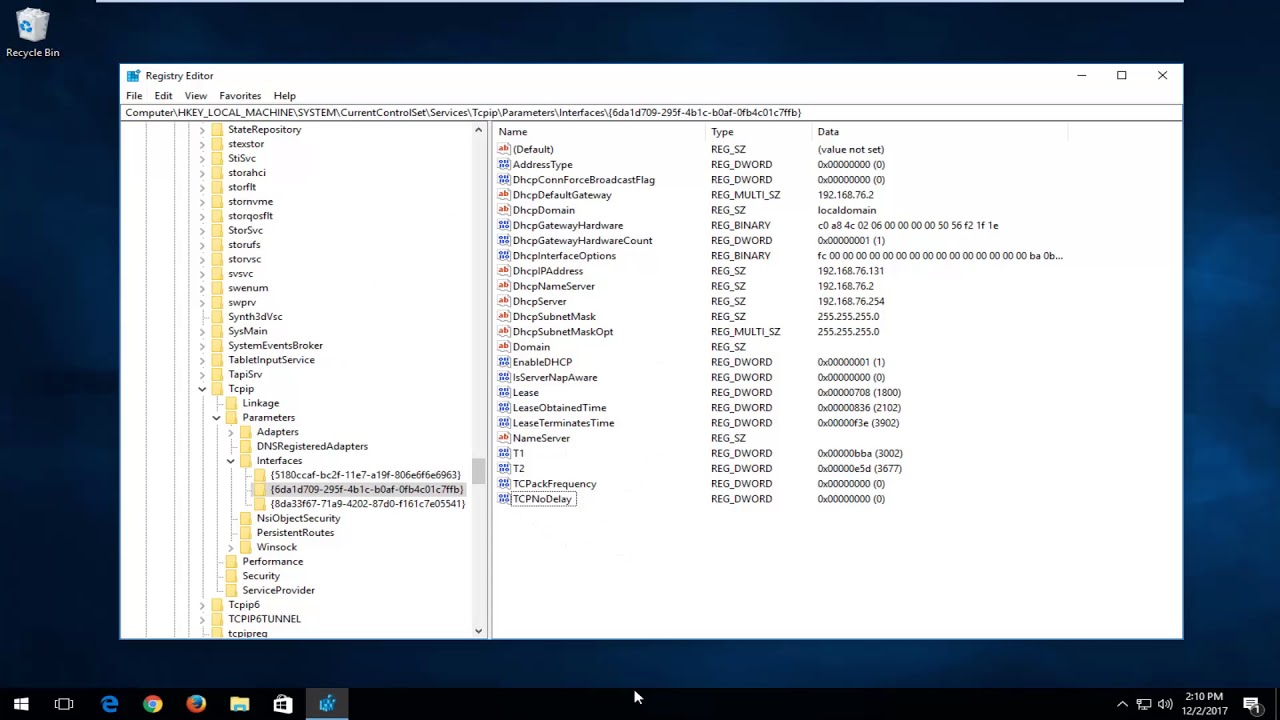Click the TCPackFrequency DWORD icon
1280x720 pixels.
(x=504, y=484)
